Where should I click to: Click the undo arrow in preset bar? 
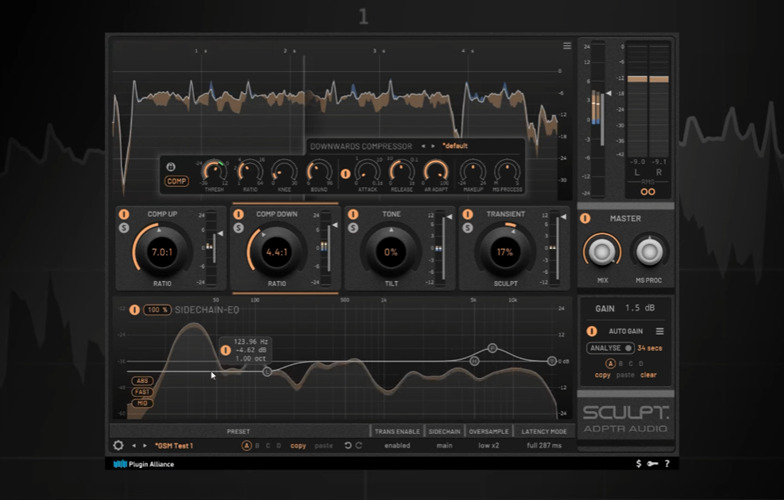tap(347, 445)
